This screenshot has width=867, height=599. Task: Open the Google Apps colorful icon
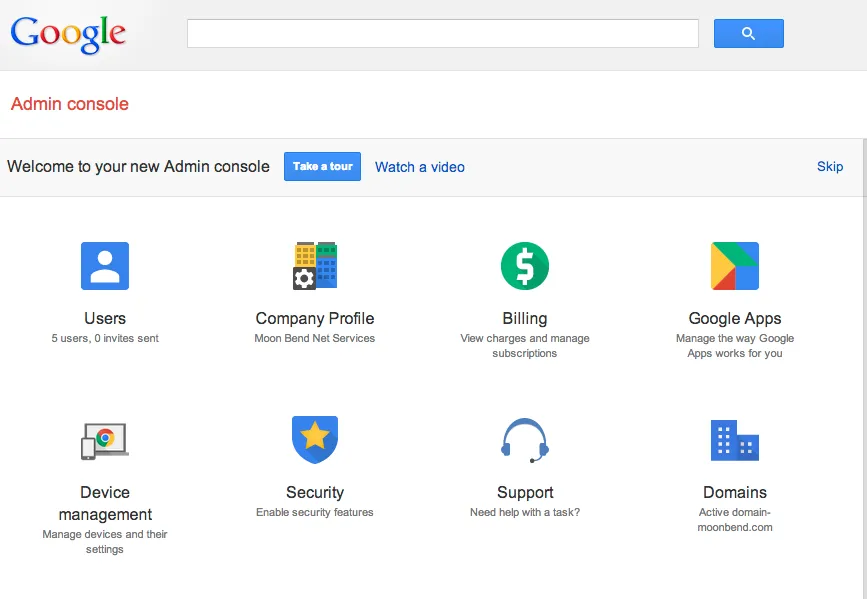(x=735, y=265)
